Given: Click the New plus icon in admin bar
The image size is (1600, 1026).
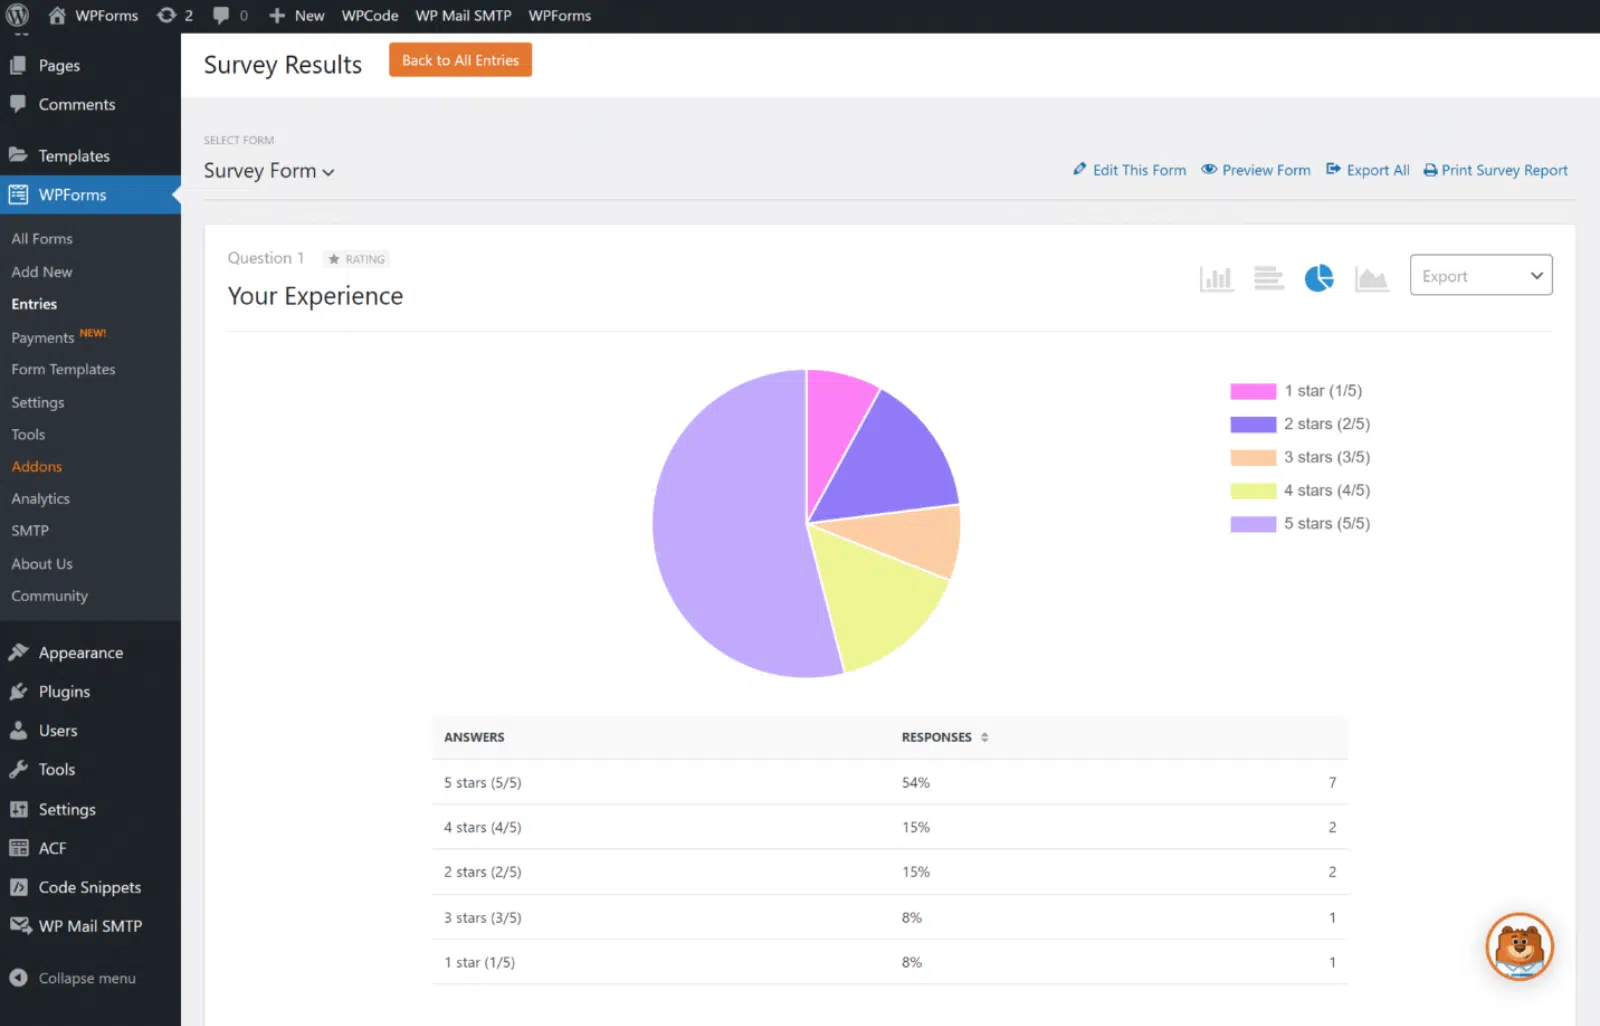Looking at the screenshot, I should (277, 16).
